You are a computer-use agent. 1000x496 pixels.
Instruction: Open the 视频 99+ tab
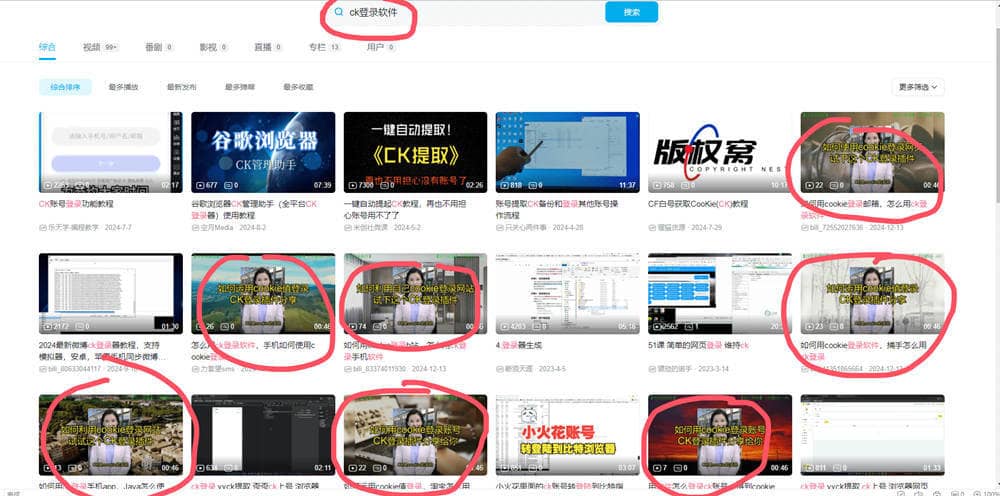100,47
